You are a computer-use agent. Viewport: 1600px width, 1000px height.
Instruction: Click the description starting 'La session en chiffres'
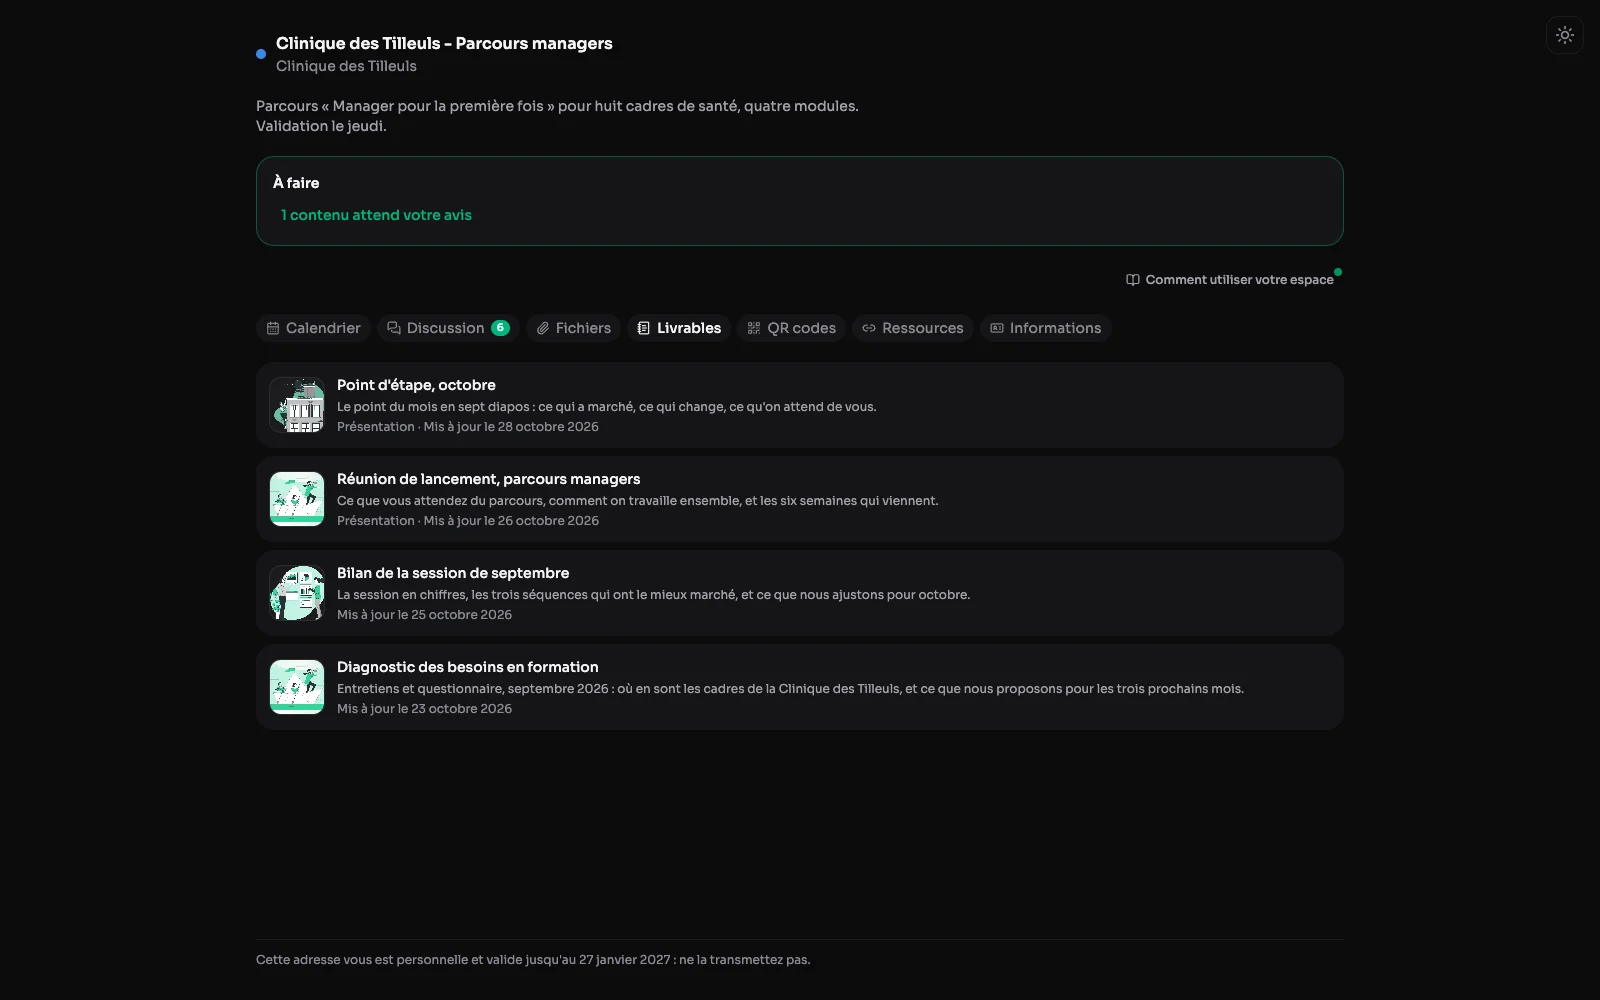point(653,595)
